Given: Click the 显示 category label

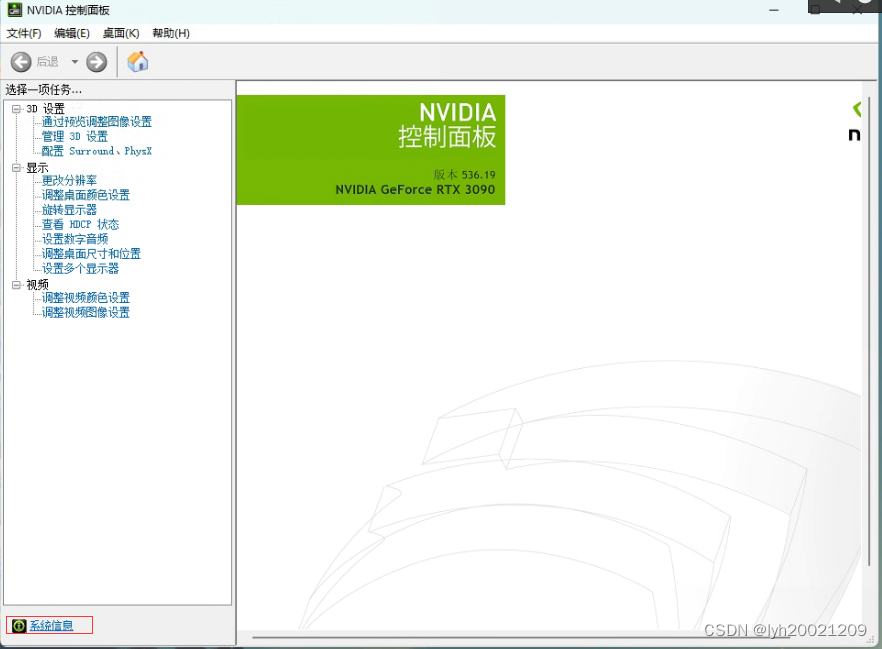Looking at the screenshot, I should pyautogui.click(x=37, y=168).
